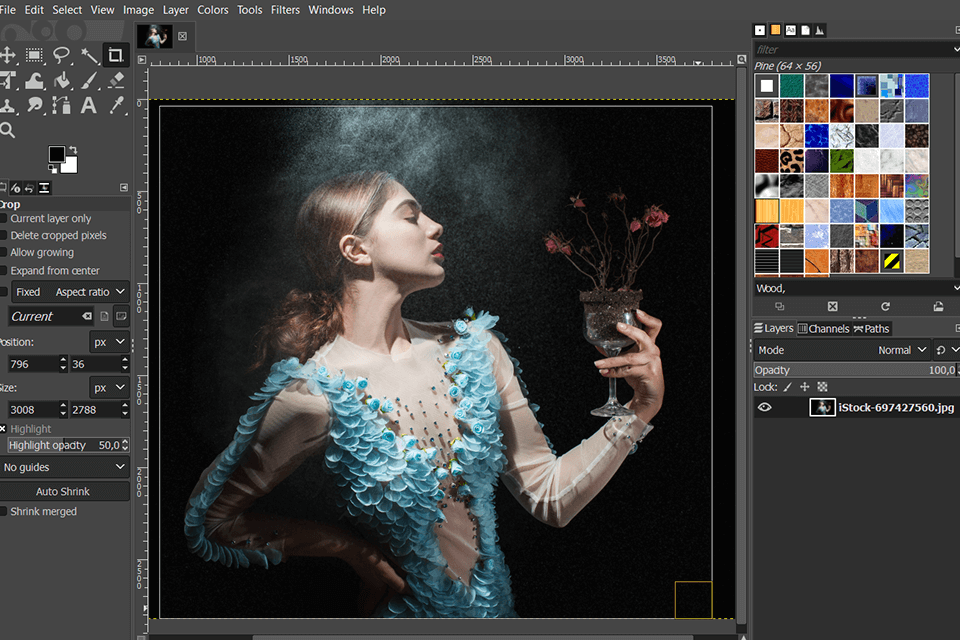Open the layer Mode Normal dropdown
Image resolution: width=960 pixels, height=640 pixels.
[x=842, y=350]
